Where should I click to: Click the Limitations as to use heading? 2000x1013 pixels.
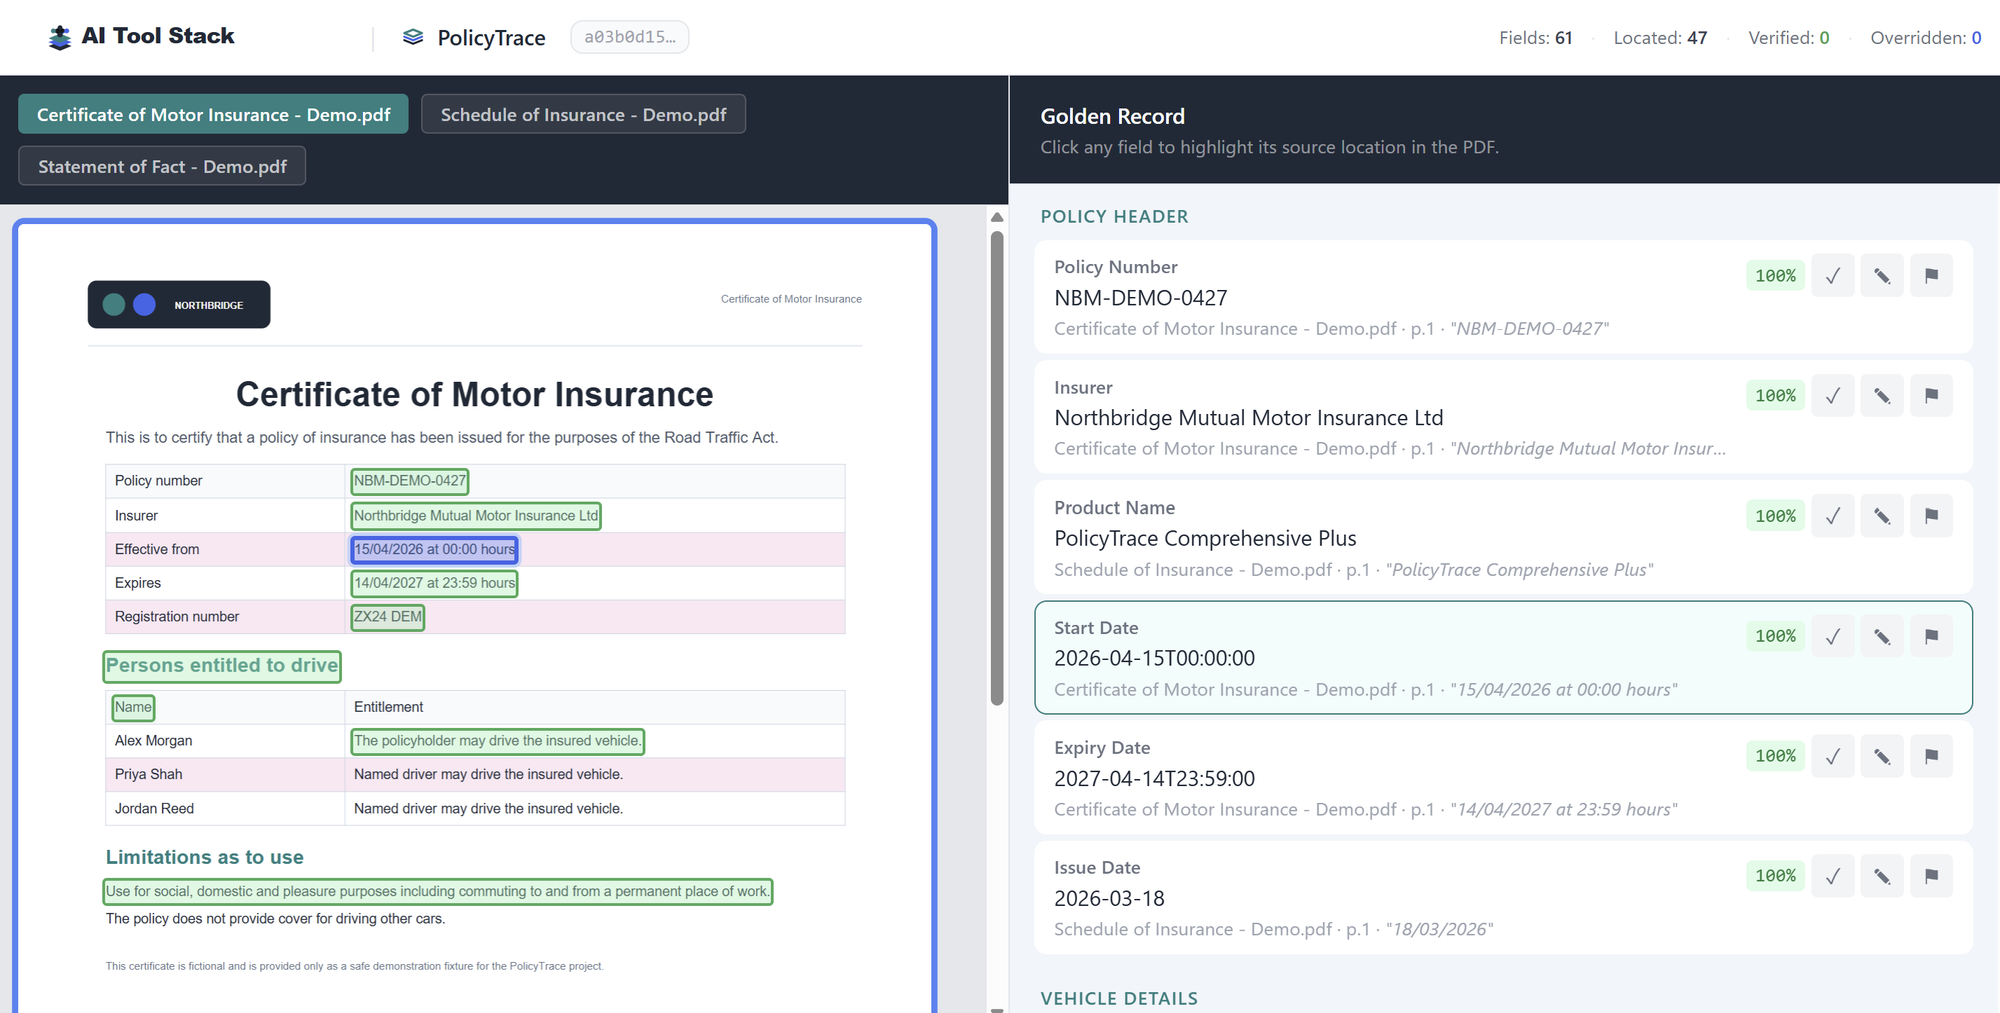click(205, 857)
